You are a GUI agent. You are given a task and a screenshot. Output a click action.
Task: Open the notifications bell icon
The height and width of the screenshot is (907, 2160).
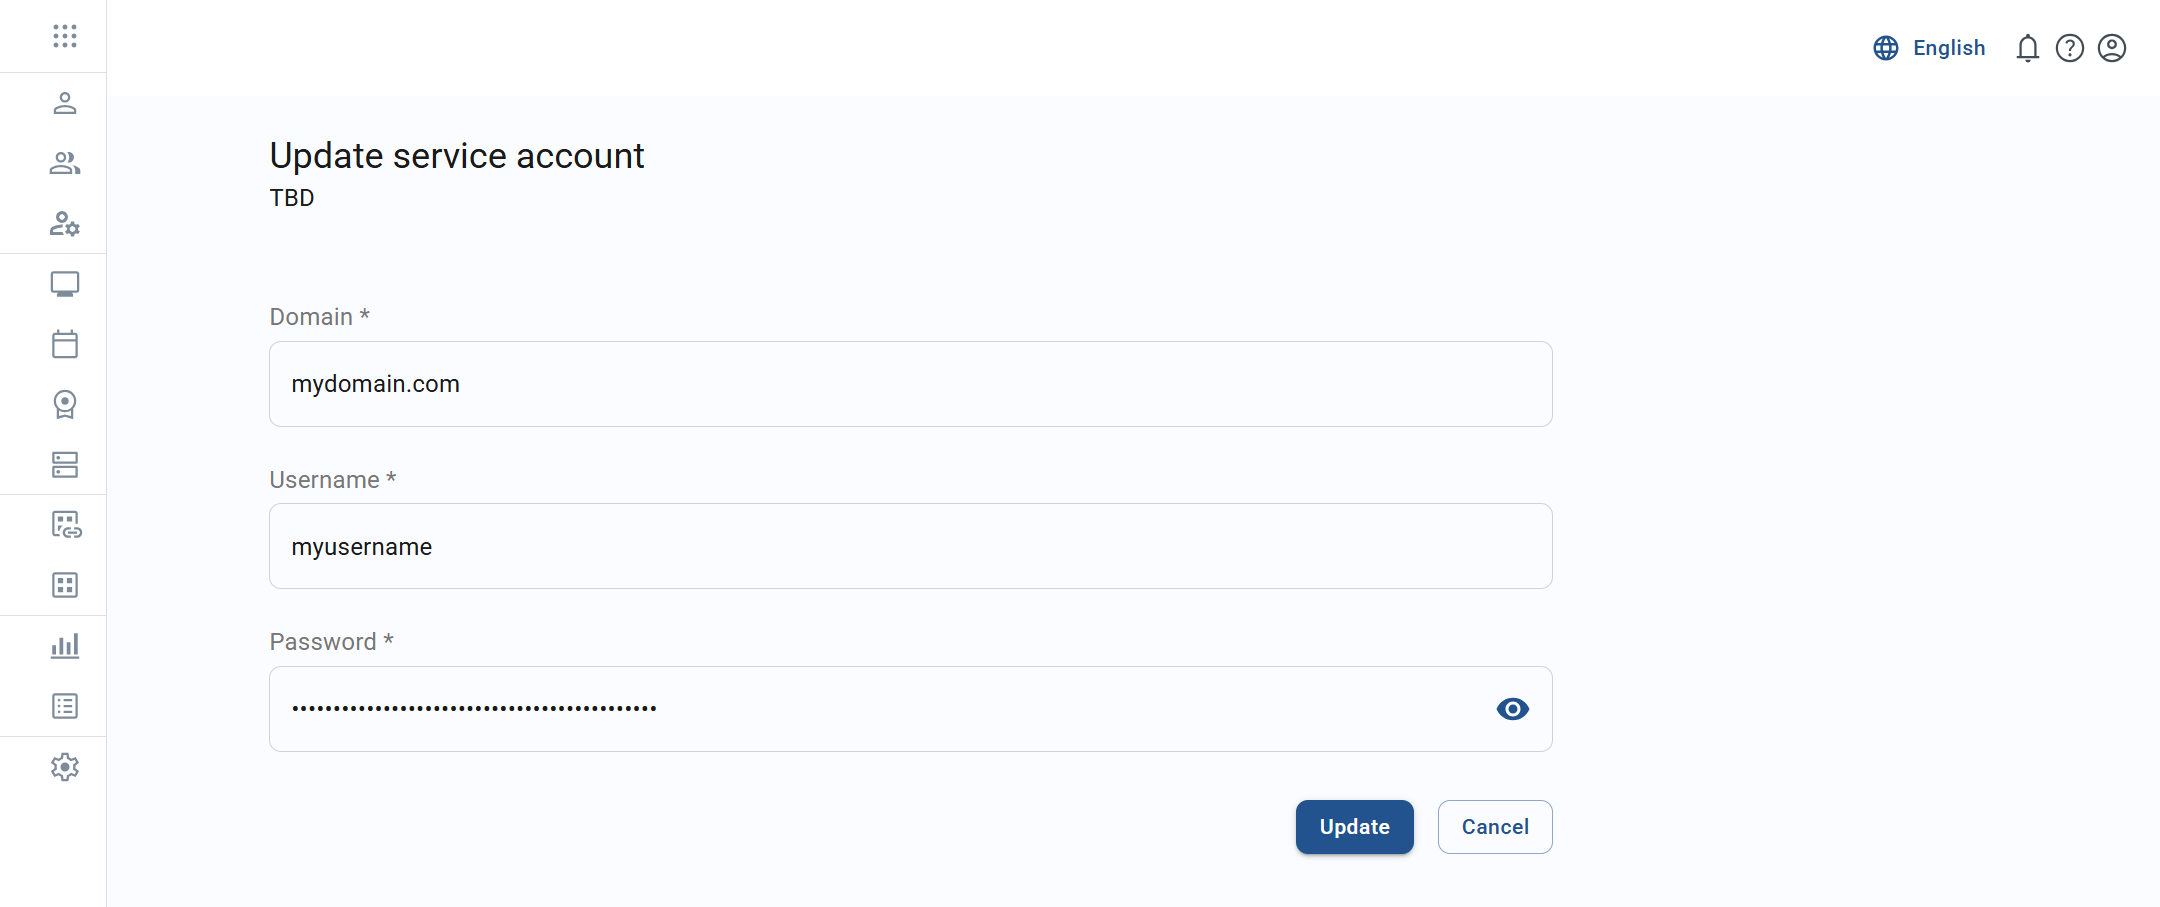point(2028,47)
